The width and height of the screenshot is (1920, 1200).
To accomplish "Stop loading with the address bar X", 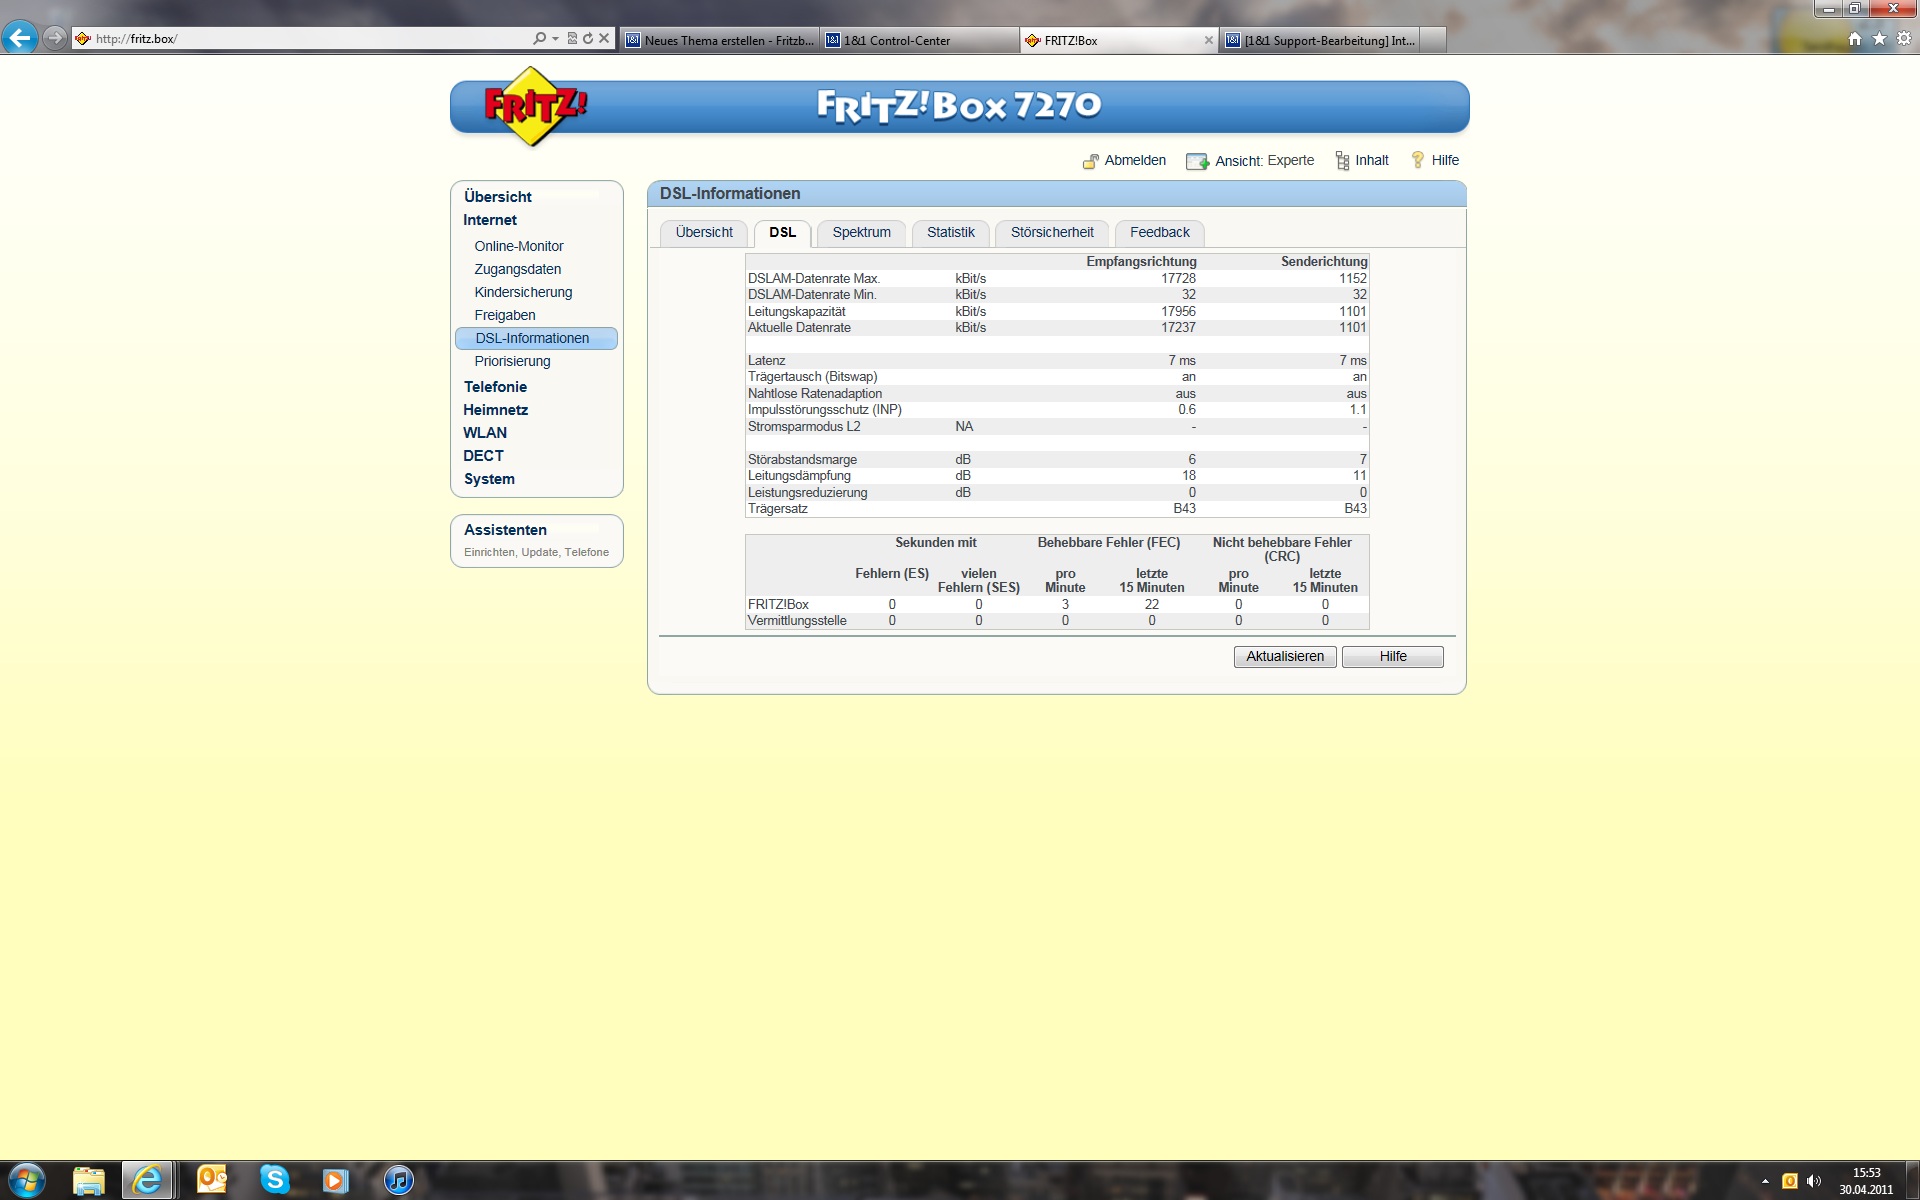I will tap(604, 39).
